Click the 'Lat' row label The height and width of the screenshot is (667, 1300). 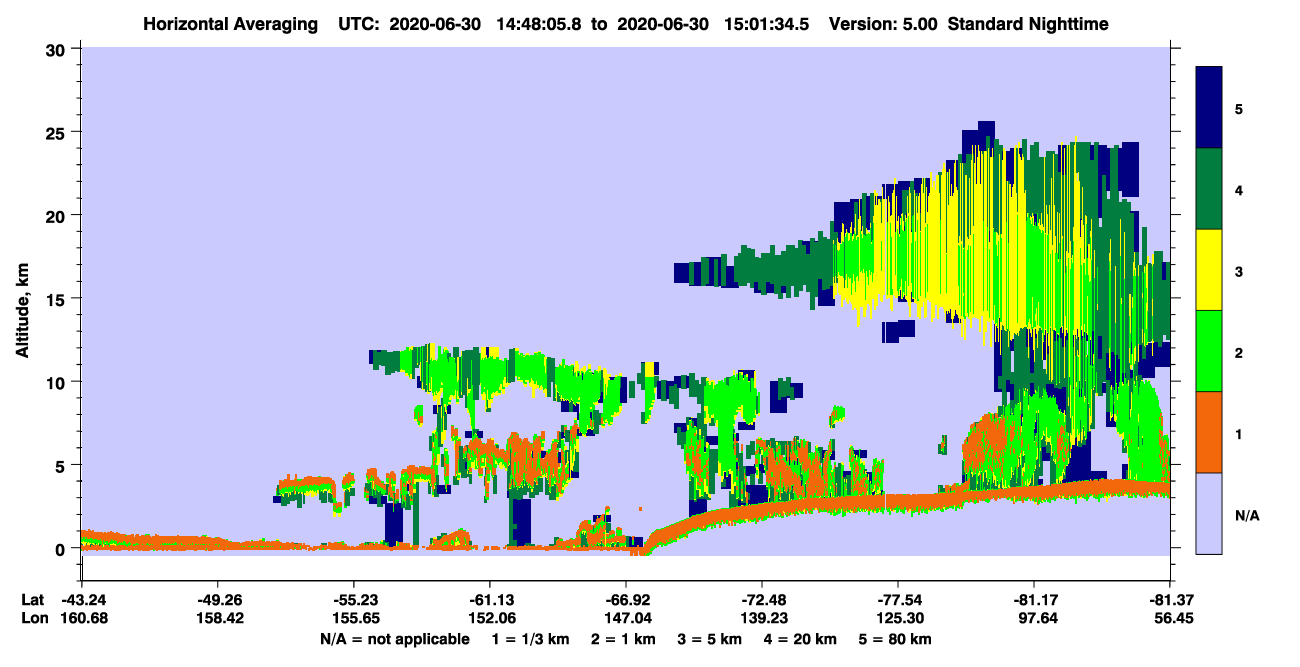click(33, 600)
